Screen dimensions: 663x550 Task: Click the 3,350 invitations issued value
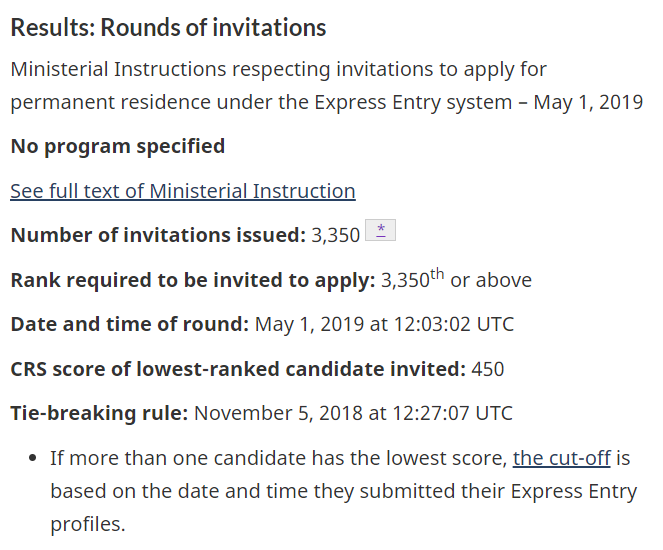click(x=335, y=236)
